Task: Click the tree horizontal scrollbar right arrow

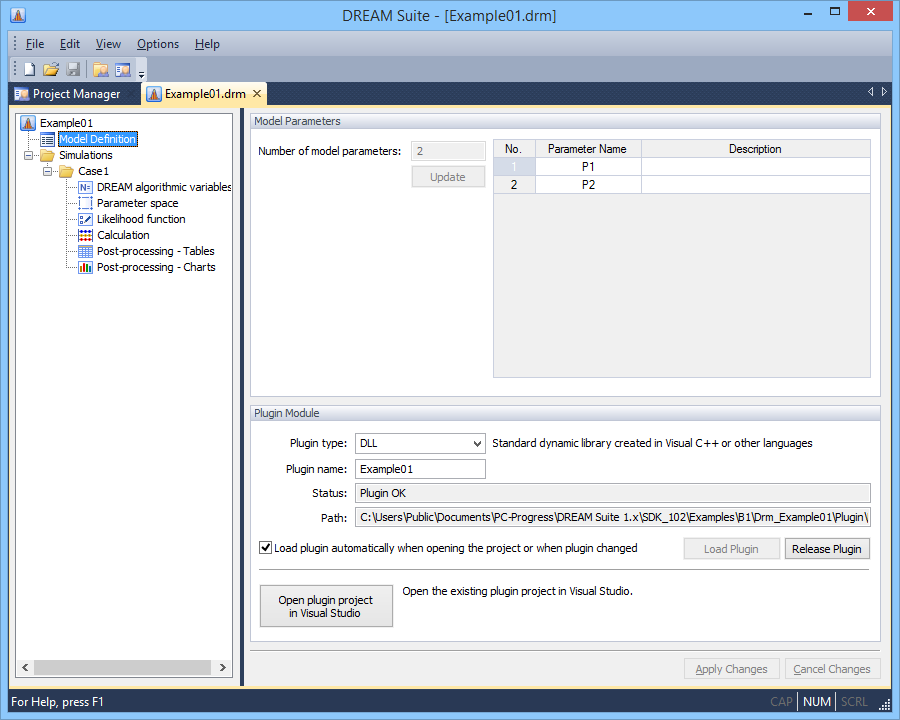Action: click(223, 667)
